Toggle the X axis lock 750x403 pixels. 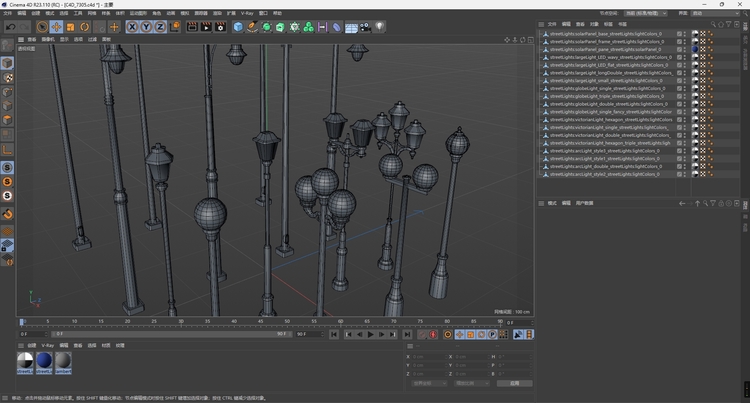(133, 27)
